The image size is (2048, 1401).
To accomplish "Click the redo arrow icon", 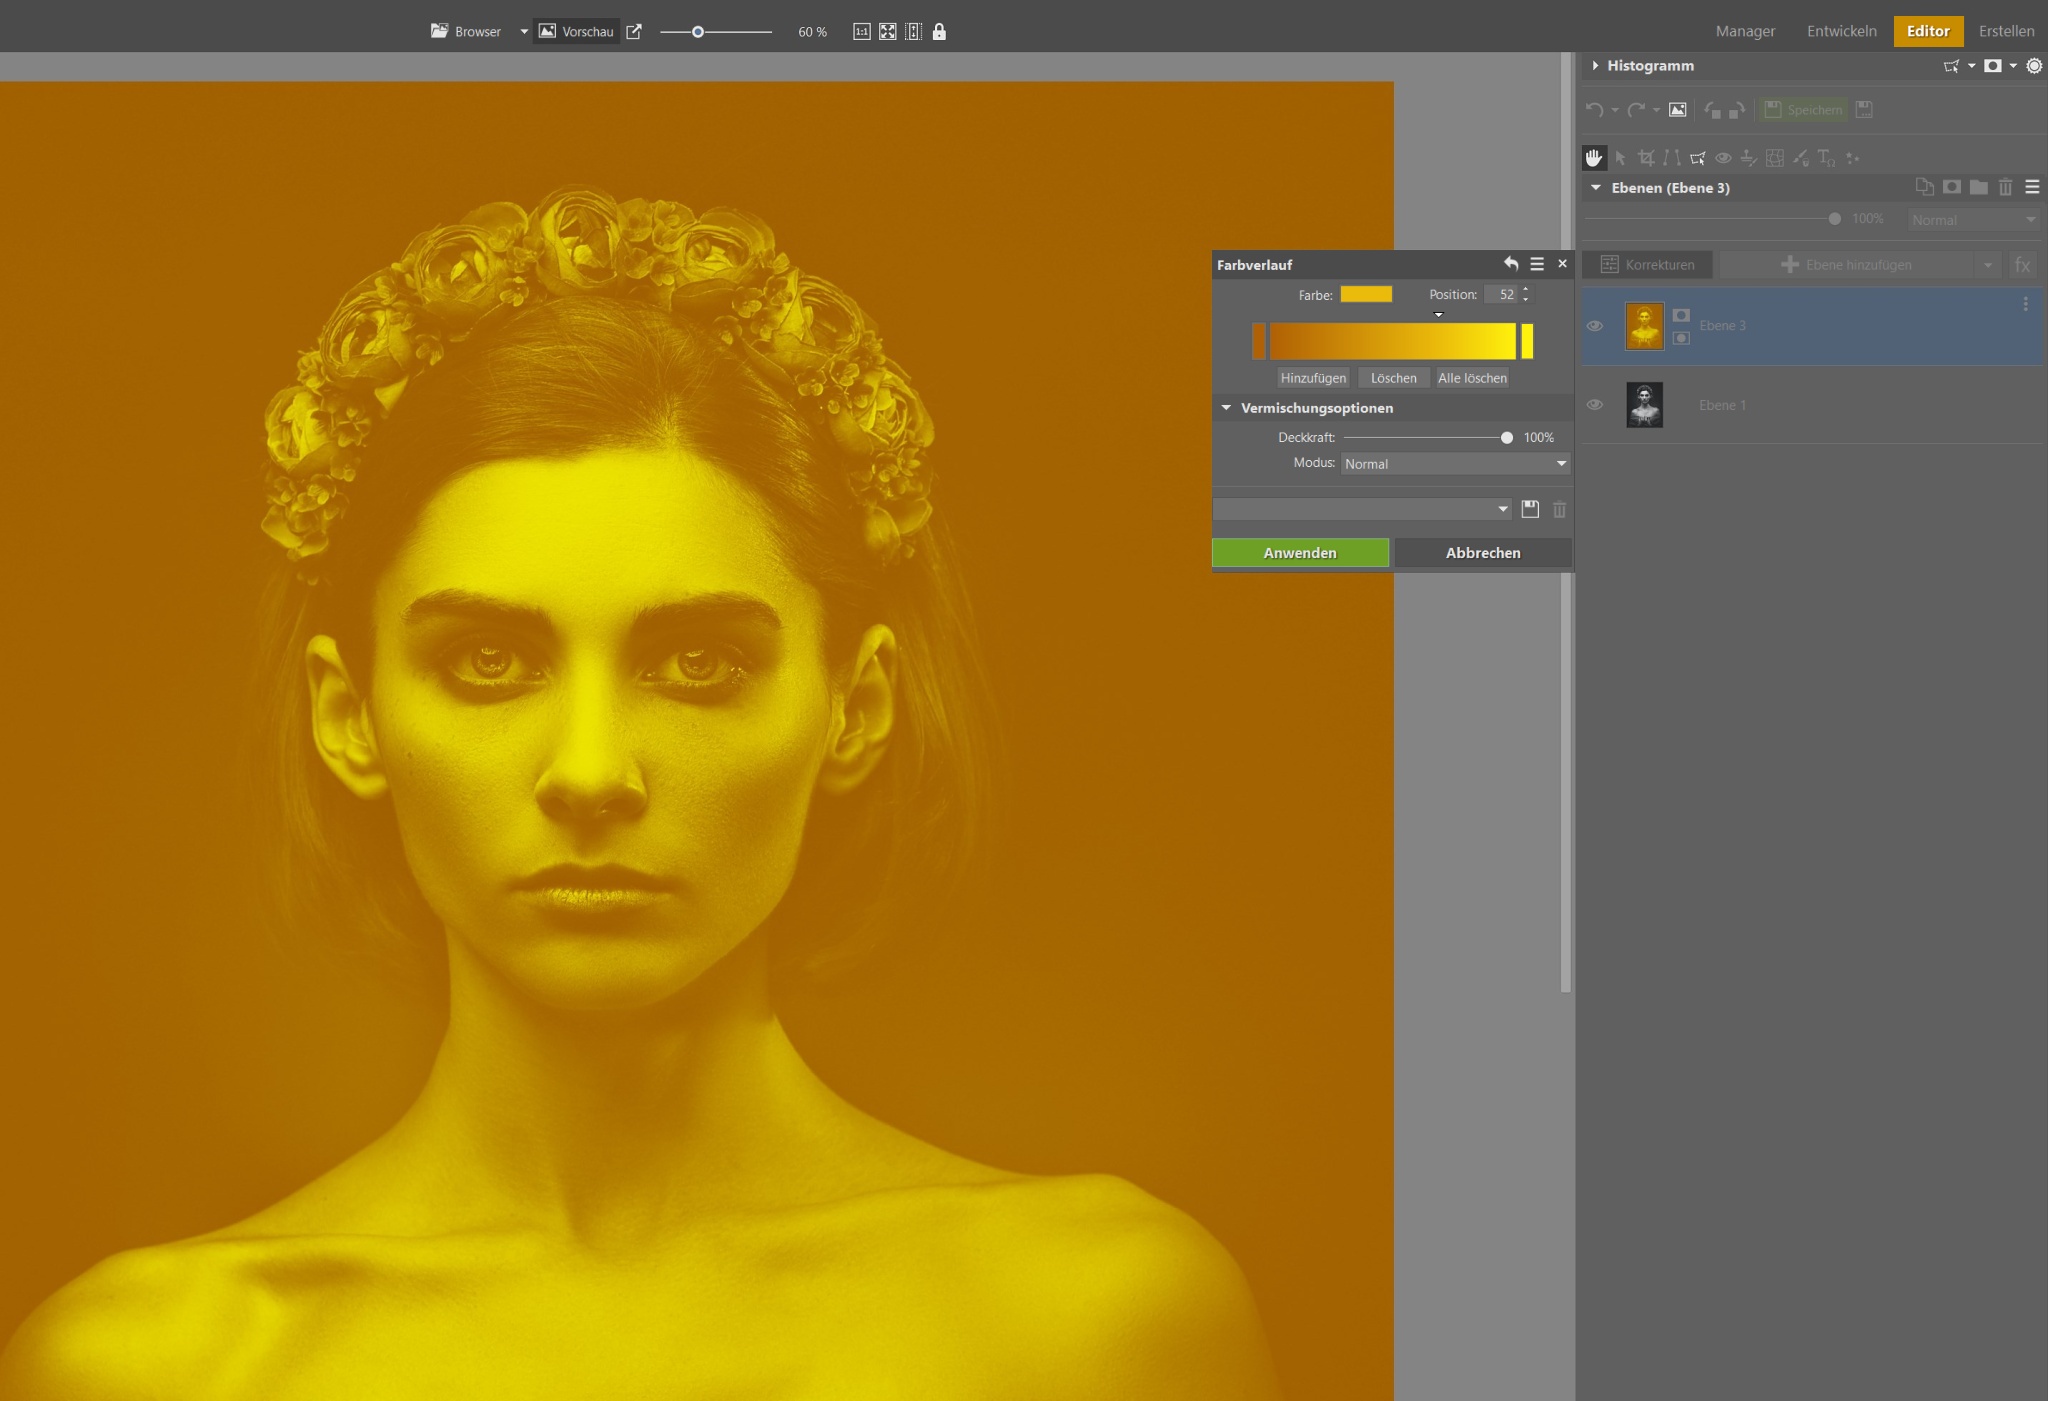I will 1636,110.
